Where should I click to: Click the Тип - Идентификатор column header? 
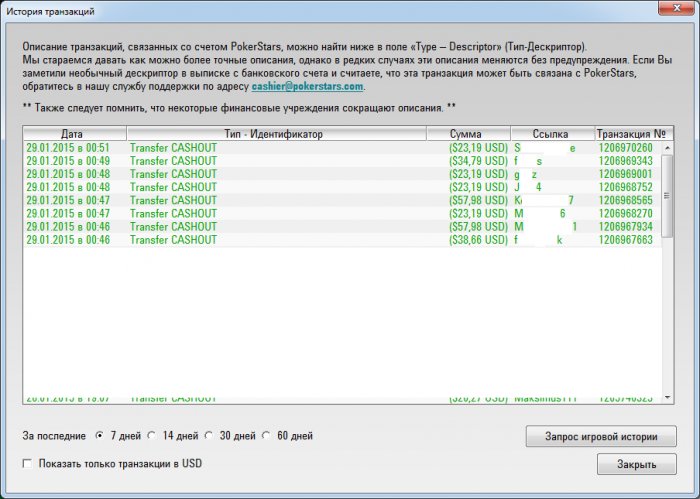click(276, 133)
